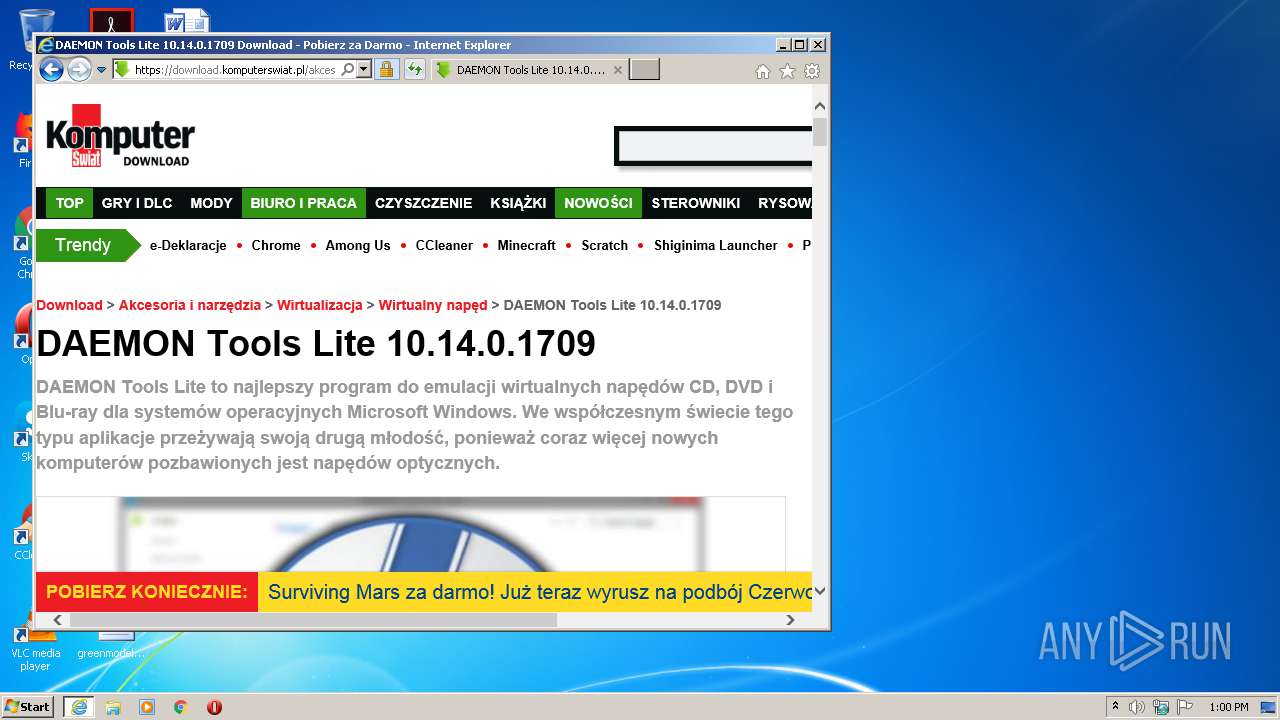The width and height of the screenshot is (1280, 720).
Task: Expand the address bar autocomplete dropdown
Action: (363, 70)
